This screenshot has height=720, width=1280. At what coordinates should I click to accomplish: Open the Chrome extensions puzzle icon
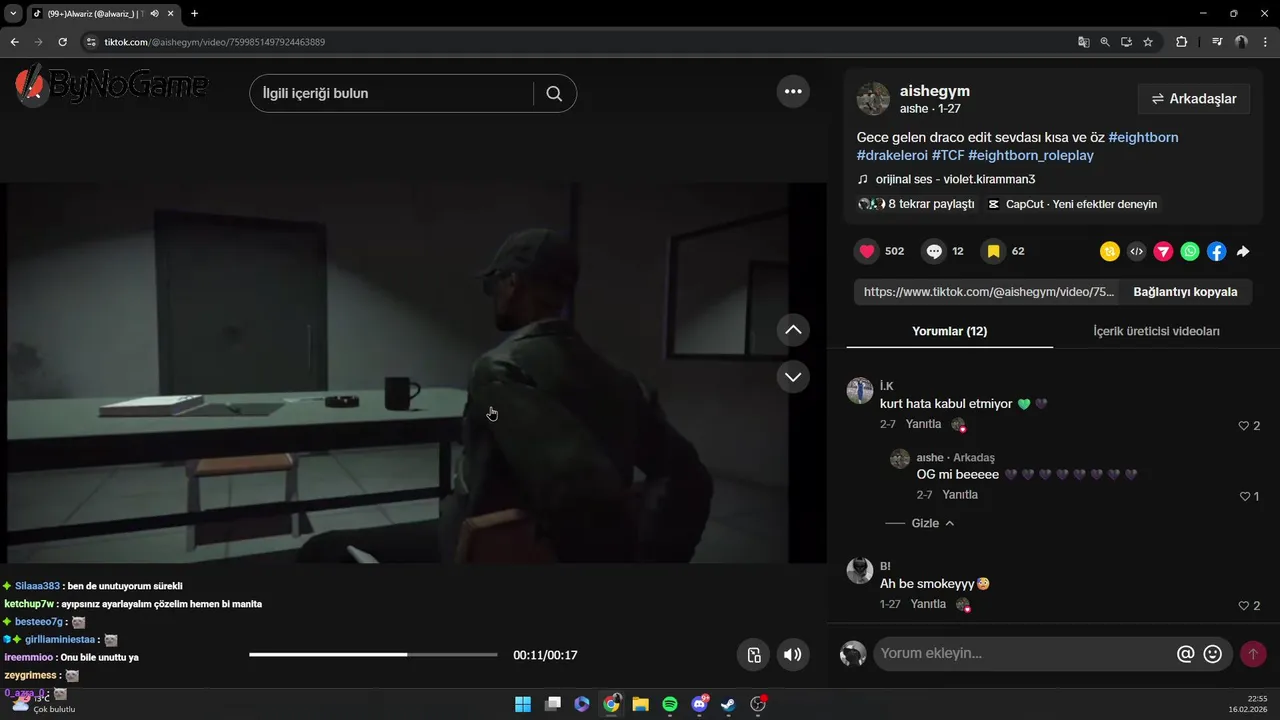click(1181, 42)
